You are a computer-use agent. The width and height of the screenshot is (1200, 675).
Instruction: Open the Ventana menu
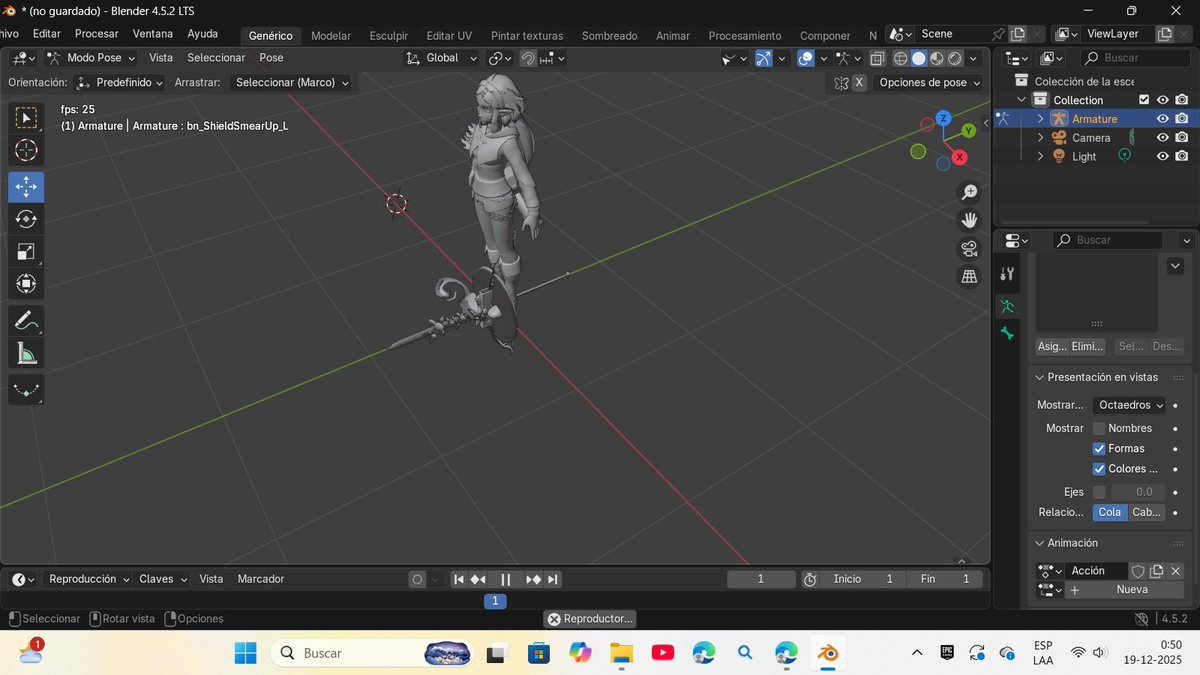point(153,34)
